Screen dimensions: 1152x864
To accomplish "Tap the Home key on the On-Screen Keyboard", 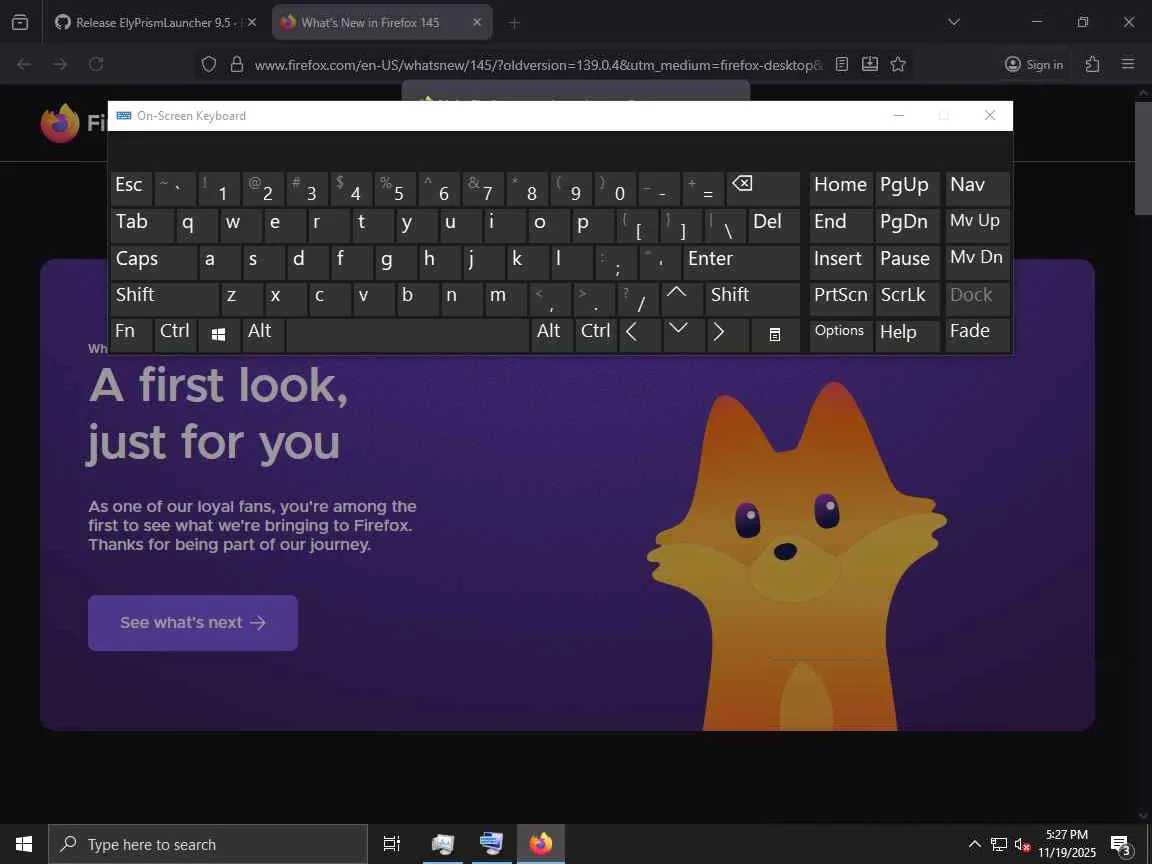I will click(x=840, y=189).
